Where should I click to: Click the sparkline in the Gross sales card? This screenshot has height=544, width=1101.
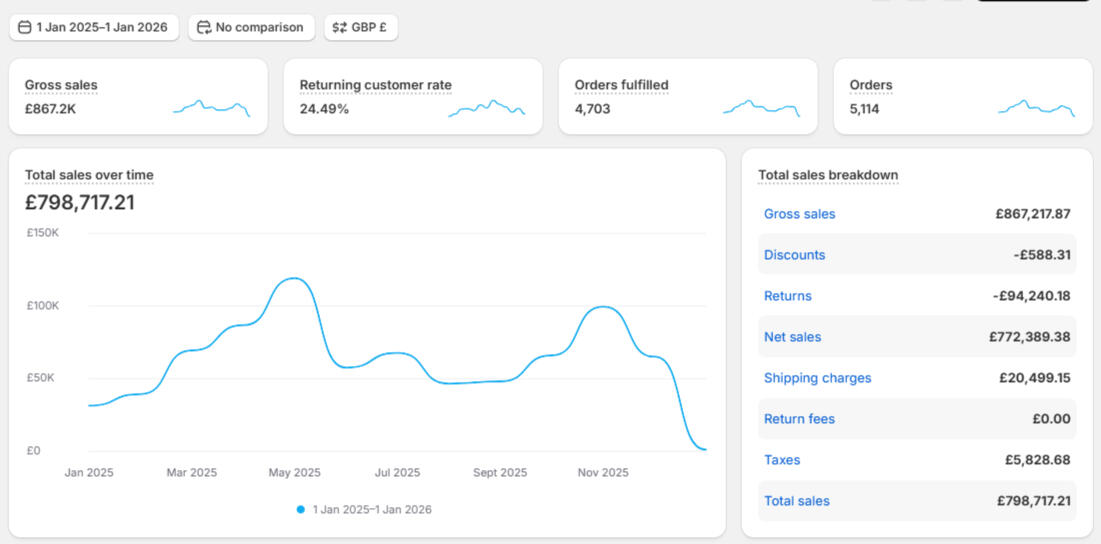pyautogui.click(x=211, y=108)
